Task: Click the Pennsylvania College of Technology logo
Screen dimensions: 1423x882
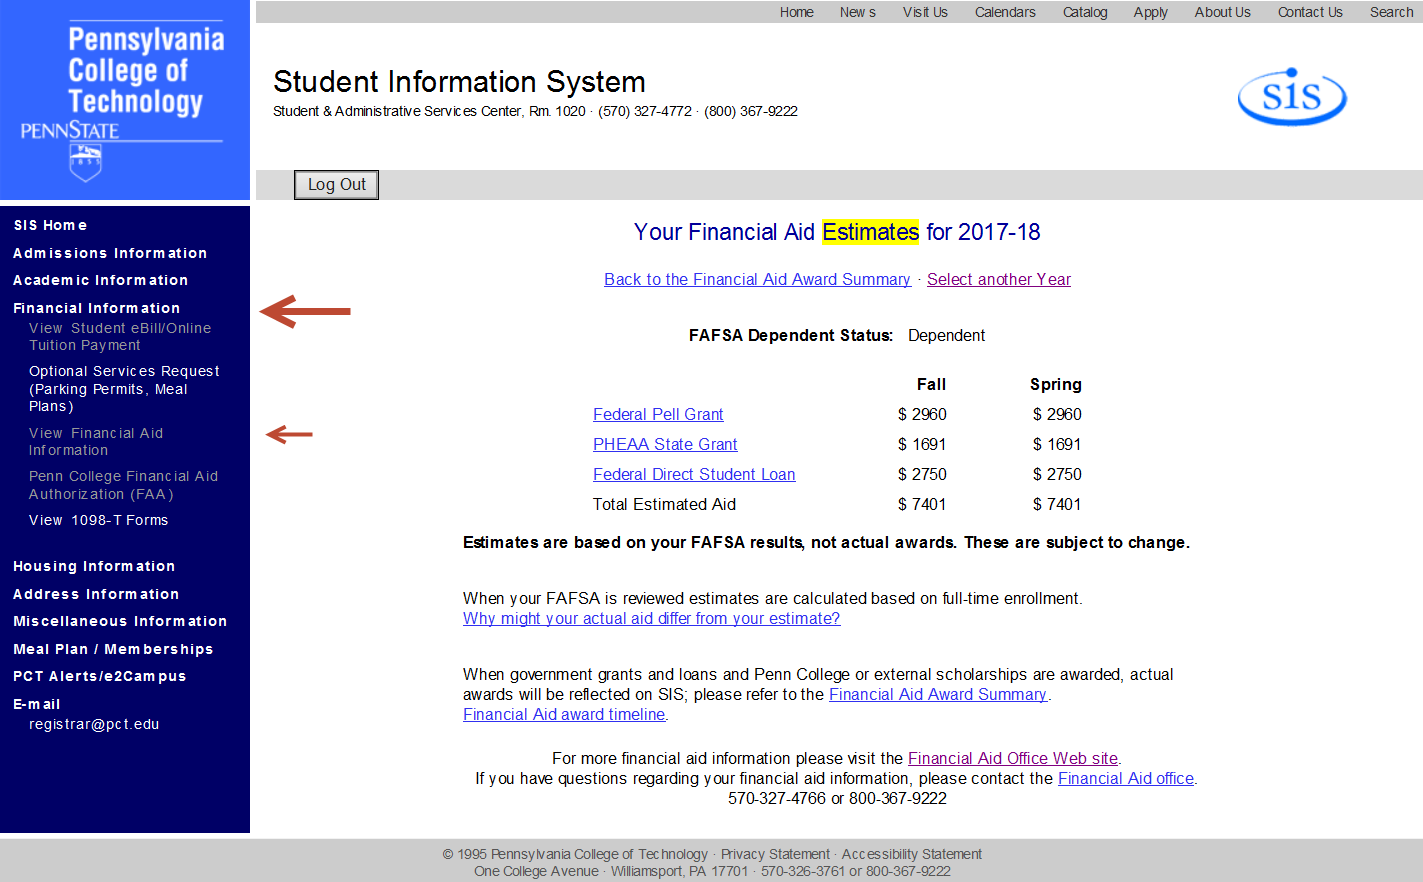Action: 124,100
